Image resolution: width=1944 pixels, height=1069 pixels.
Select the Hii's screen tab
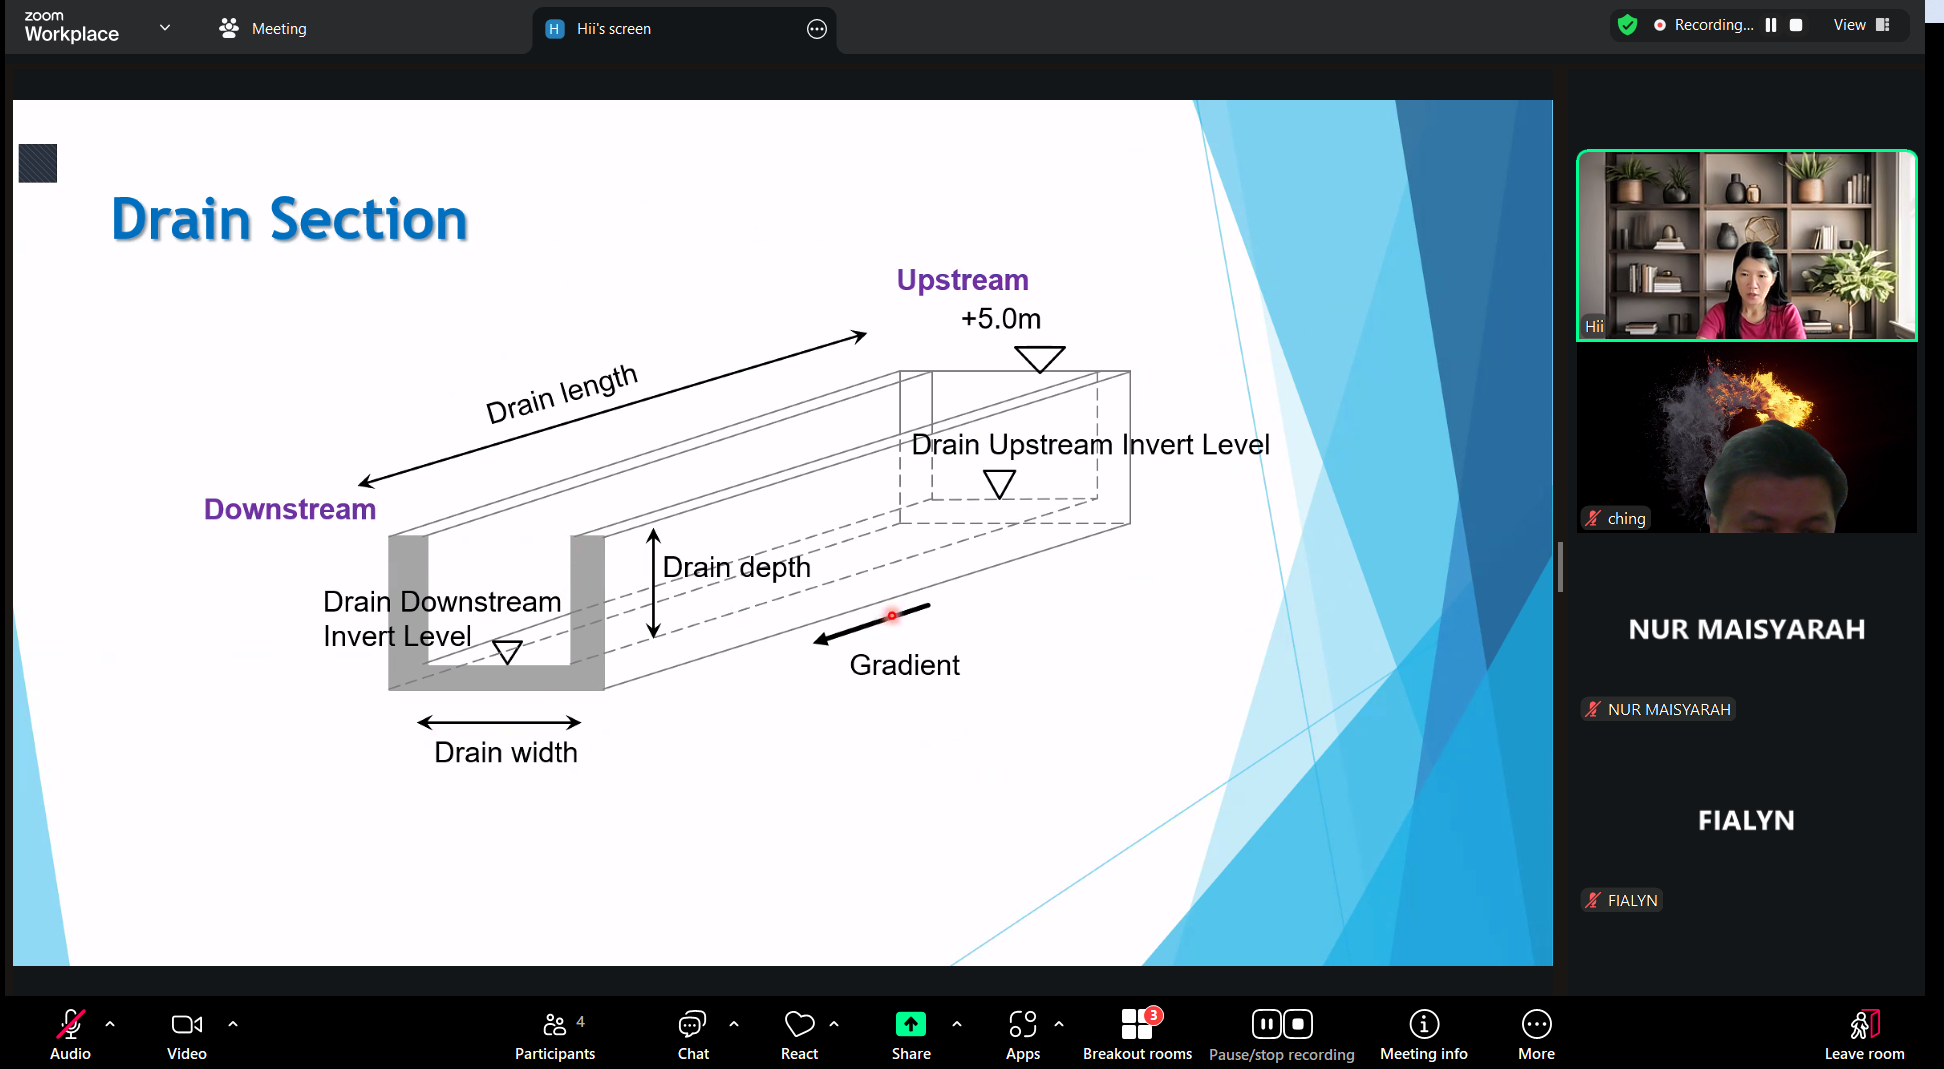(x=612, y=29)
